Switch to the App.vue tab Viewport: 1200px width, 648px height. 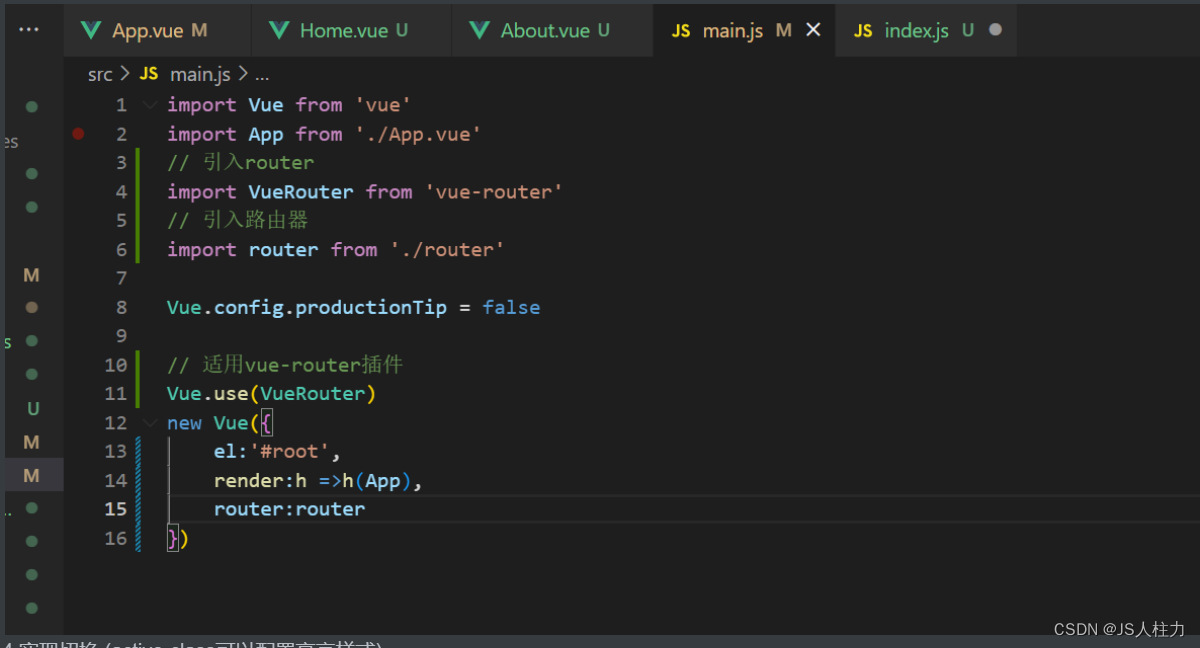(x=157, y=30)
